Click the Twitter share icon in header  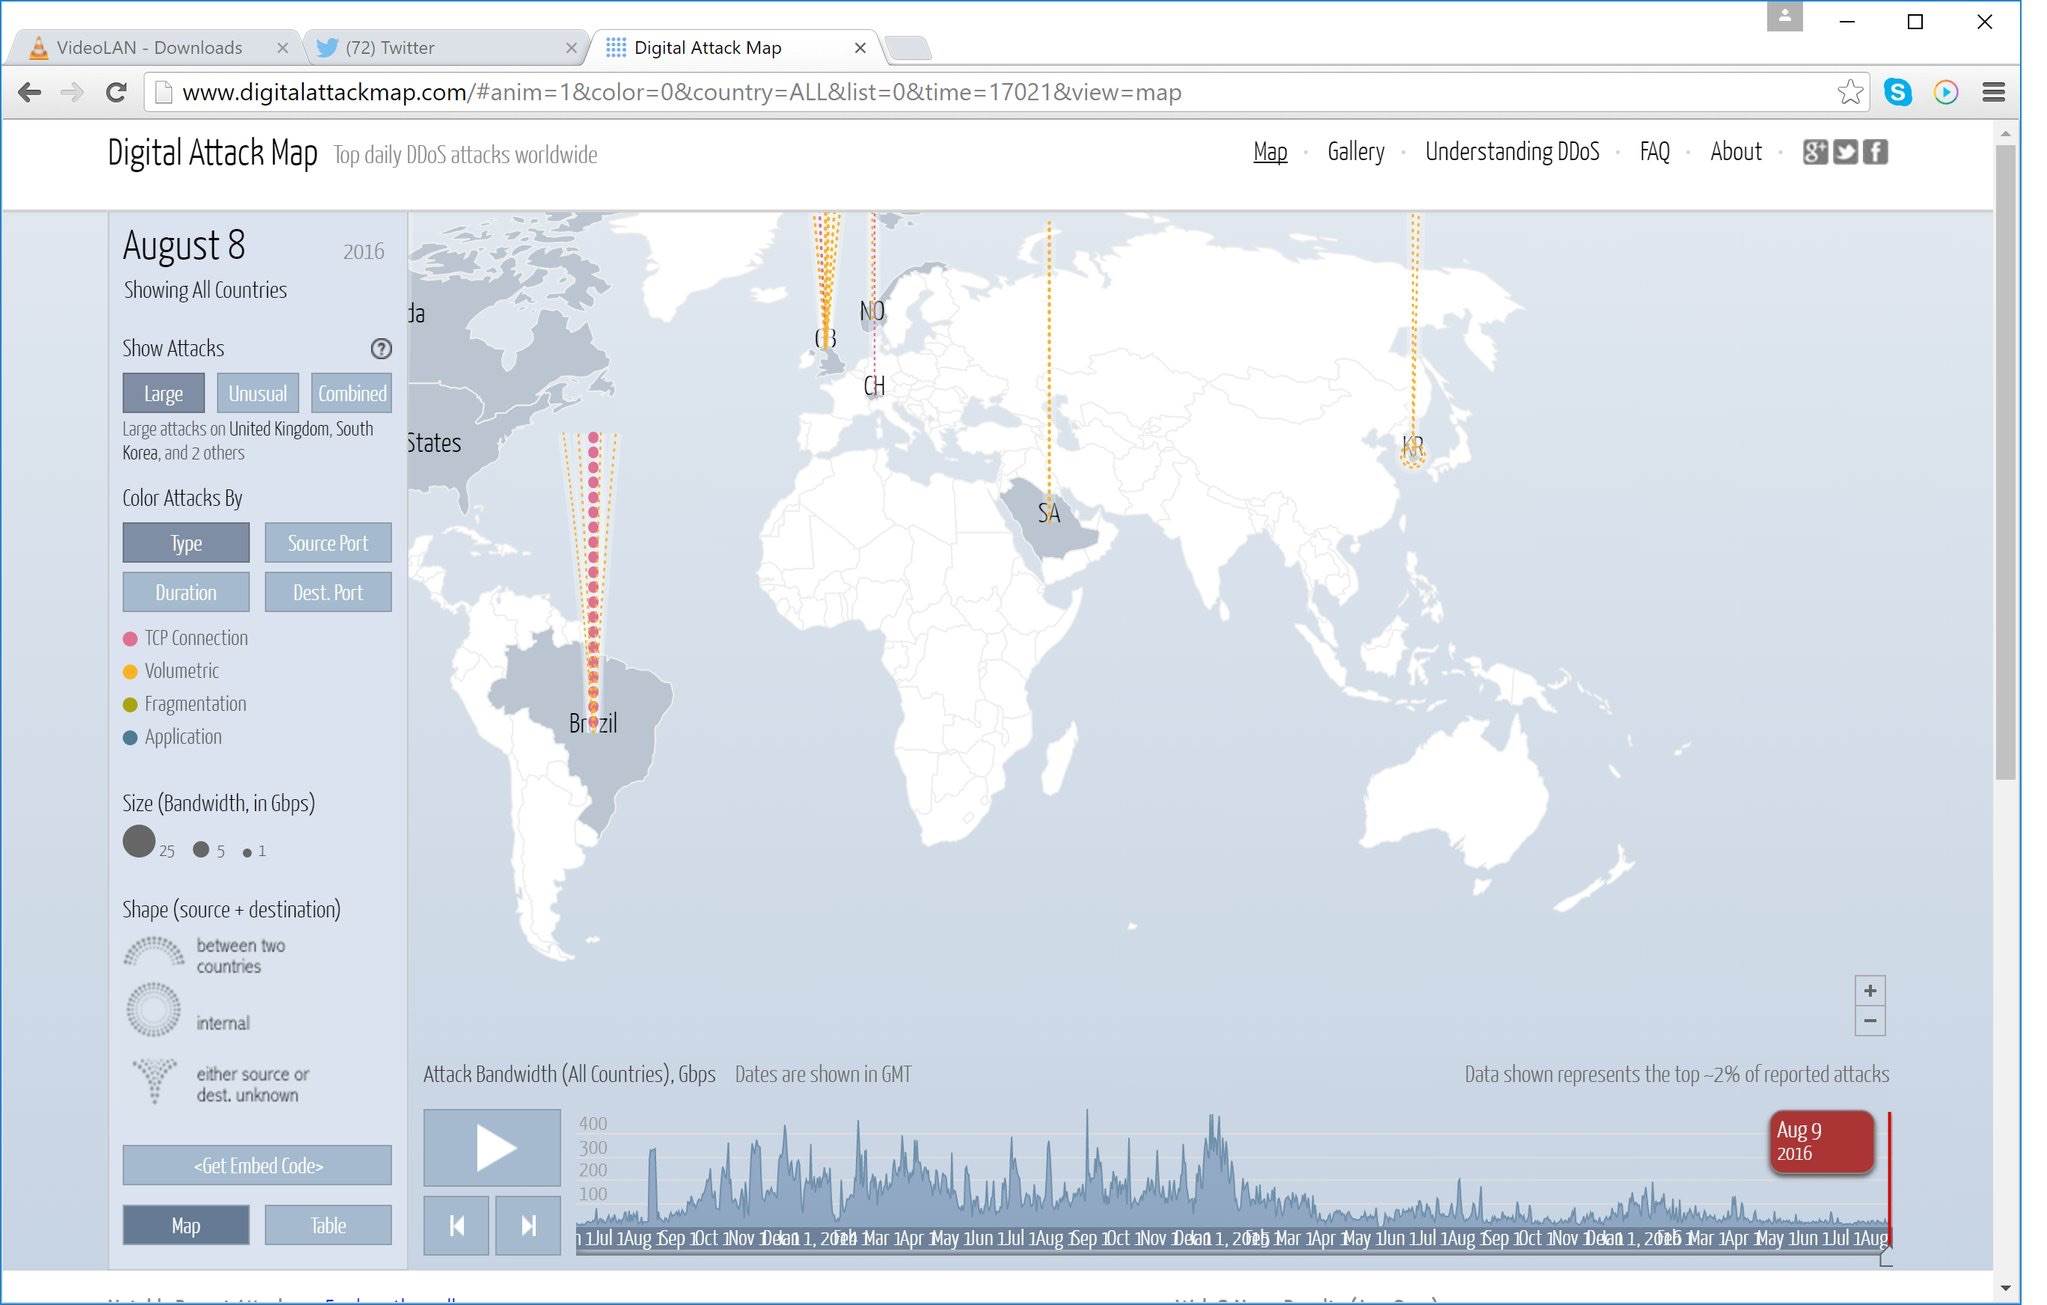click(1845, 152)
